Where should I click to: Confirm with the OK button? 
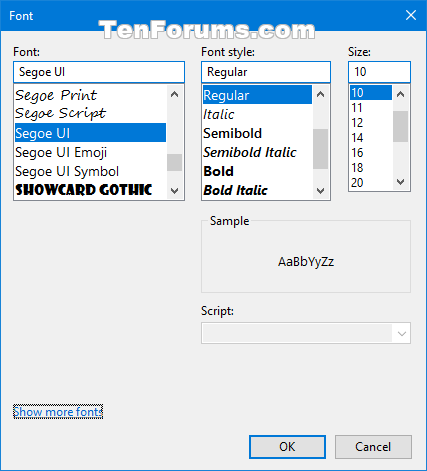click(287, 447)
